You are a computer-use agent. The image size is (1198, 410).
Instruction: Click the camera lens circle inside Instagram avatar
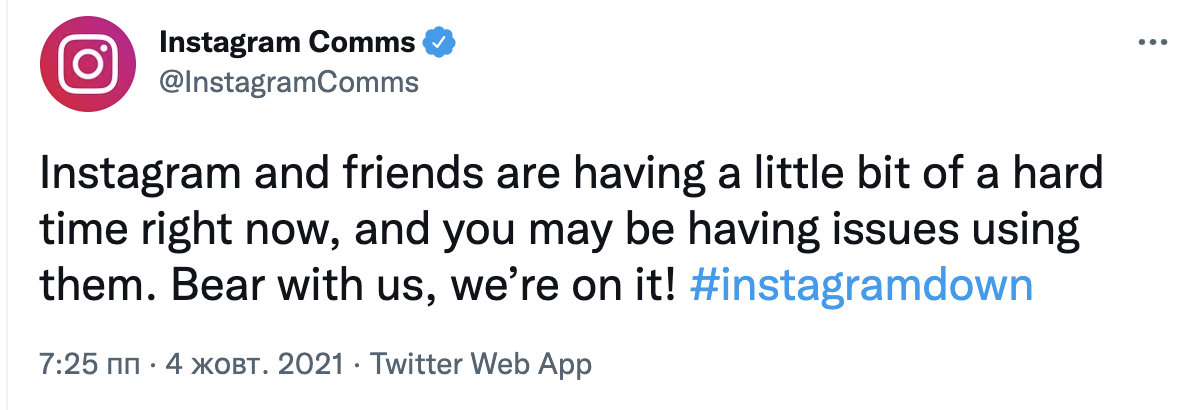pos(87,66)
